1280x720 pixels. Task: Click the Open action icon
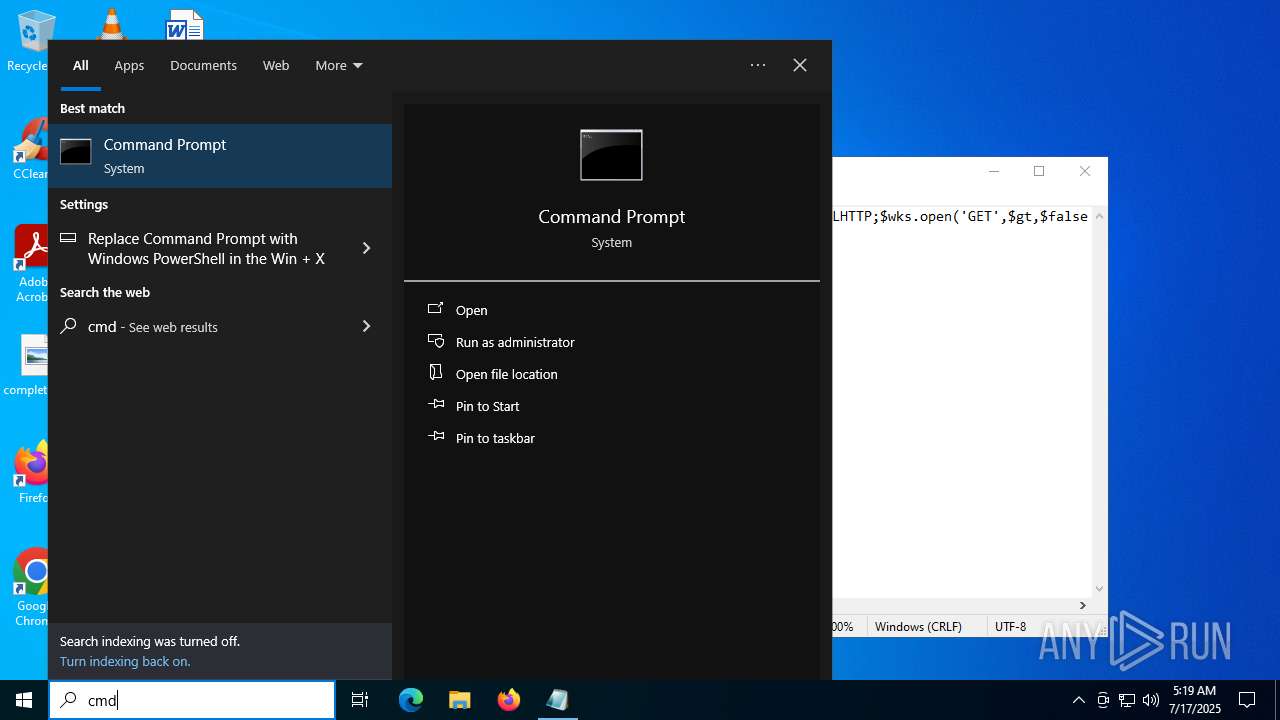[436, 310]
